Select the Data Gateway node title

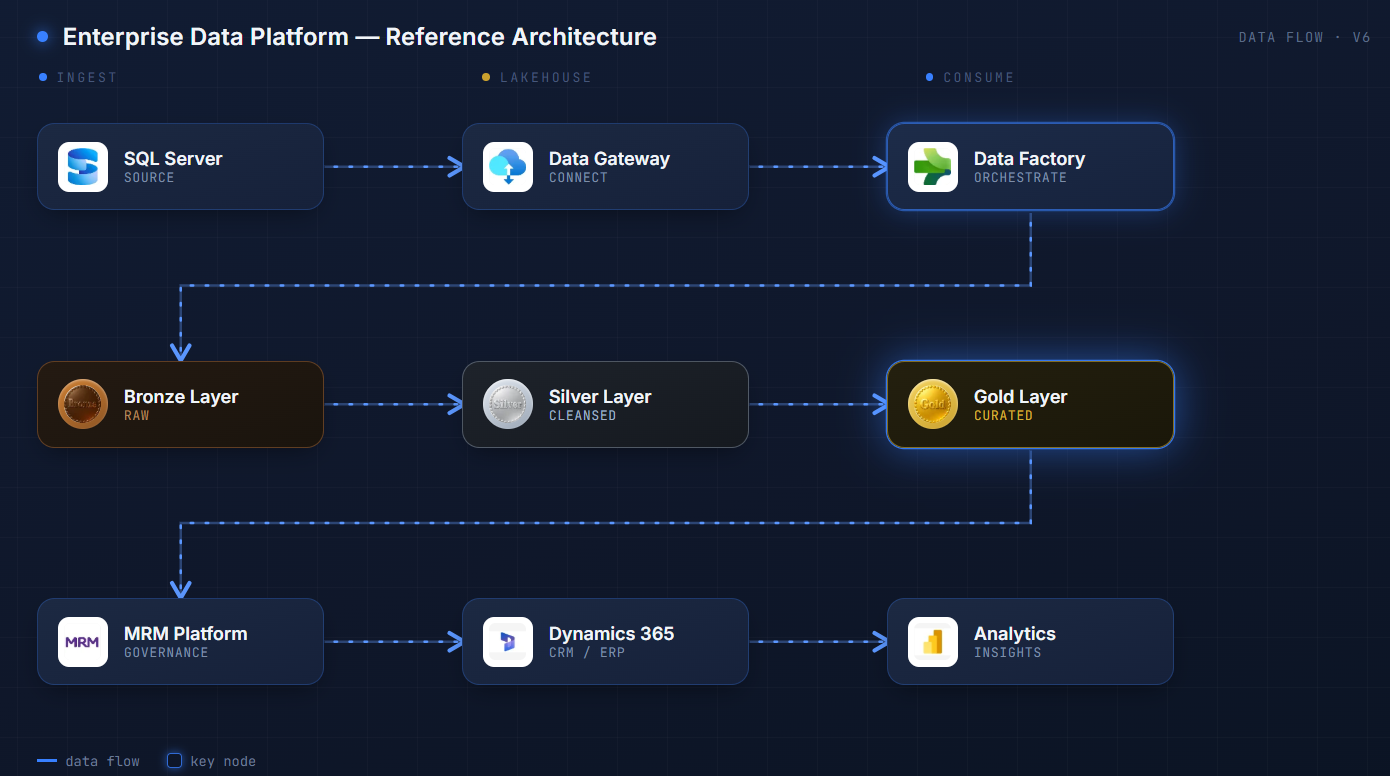click(609, 159)
